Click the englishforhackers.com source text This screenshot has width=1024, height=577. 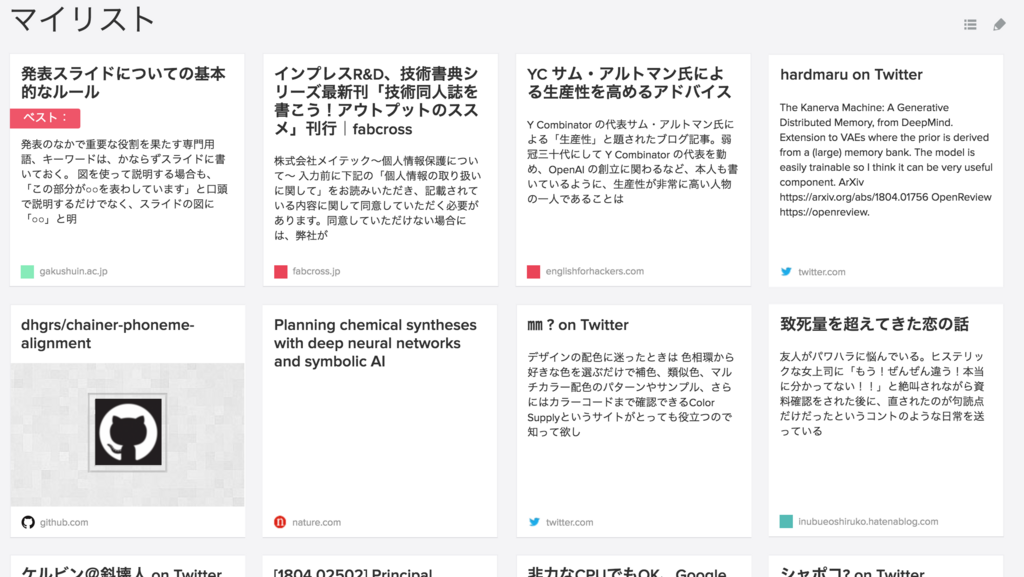point(594,272)
